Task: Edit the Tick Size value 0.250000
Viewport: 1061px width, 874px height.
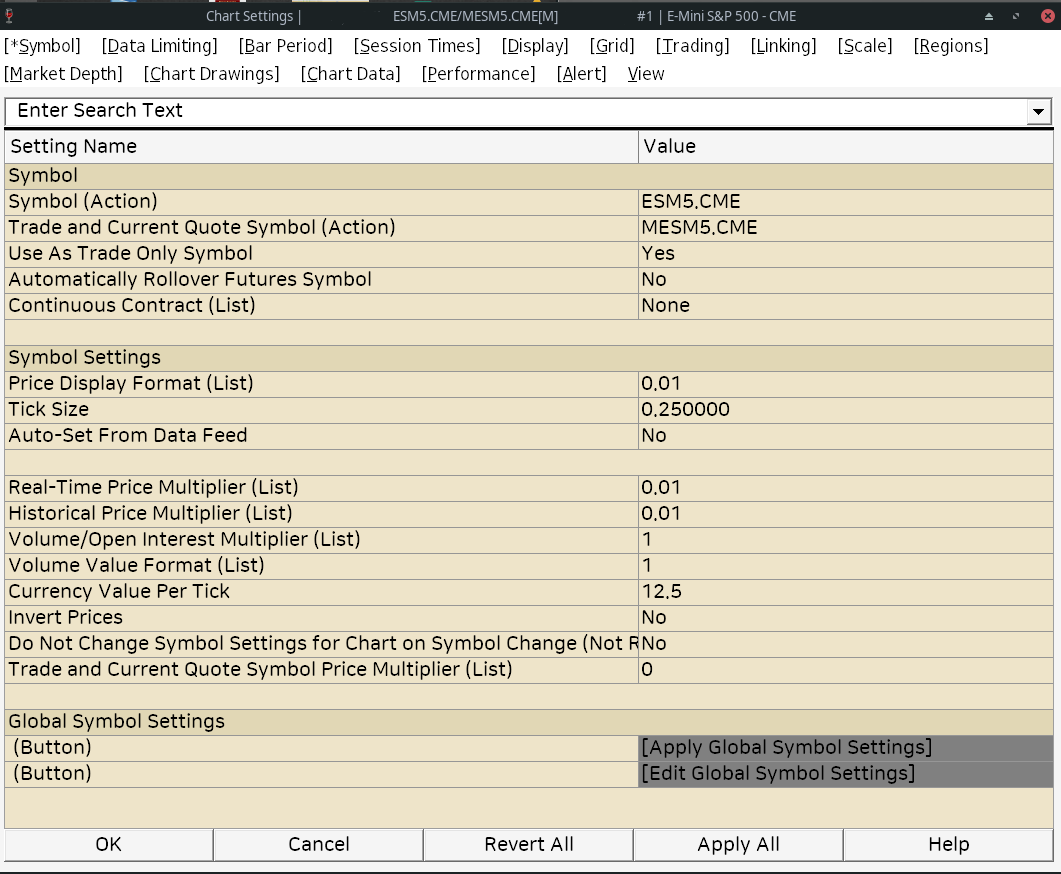Action: 846,410
